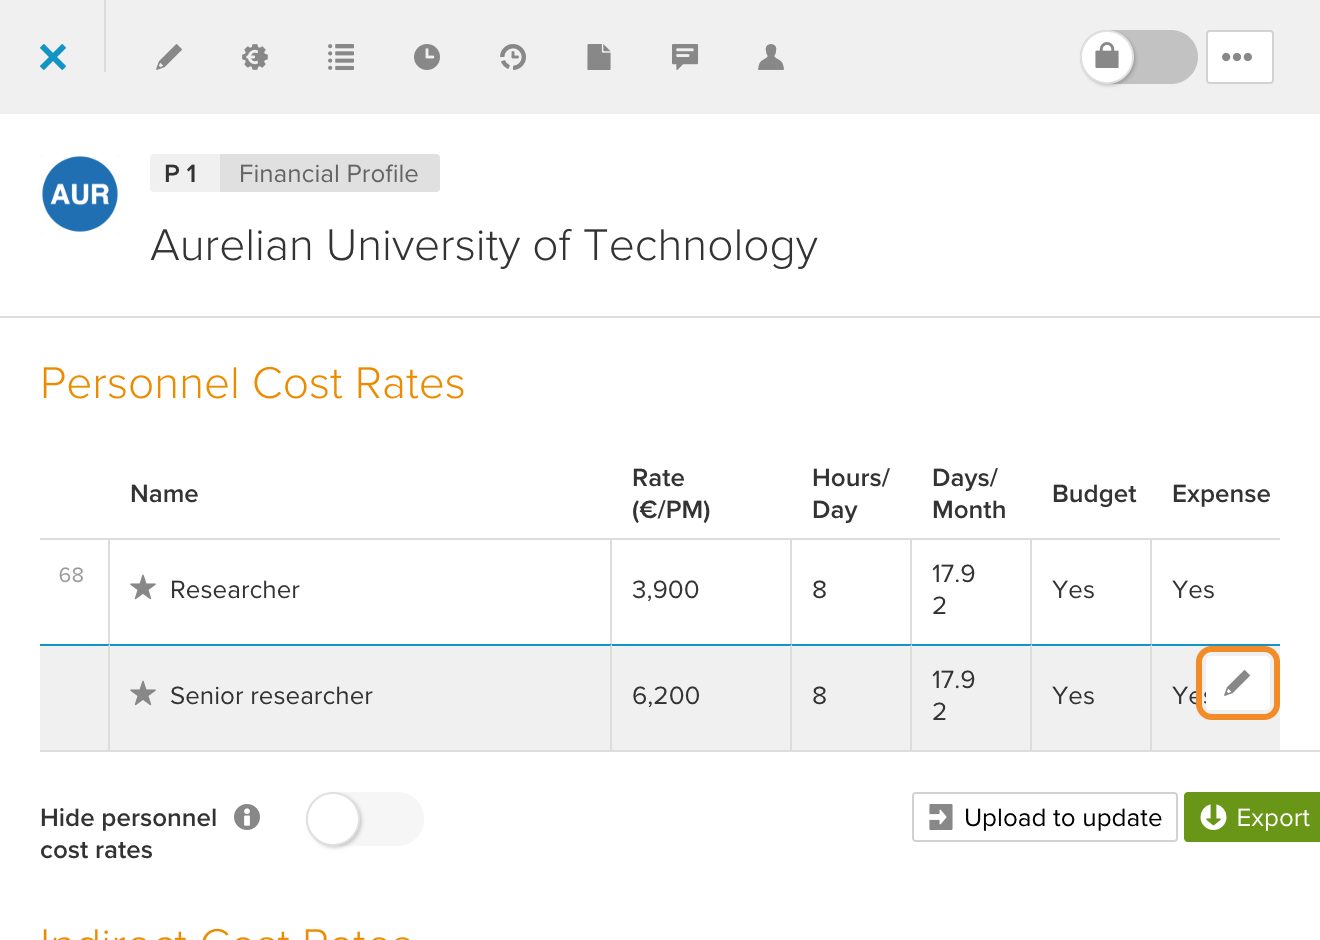The image size is (1320, 940).
Task: Click the Expense column header
Action: pyautogui.click(x=1221, y=494)
